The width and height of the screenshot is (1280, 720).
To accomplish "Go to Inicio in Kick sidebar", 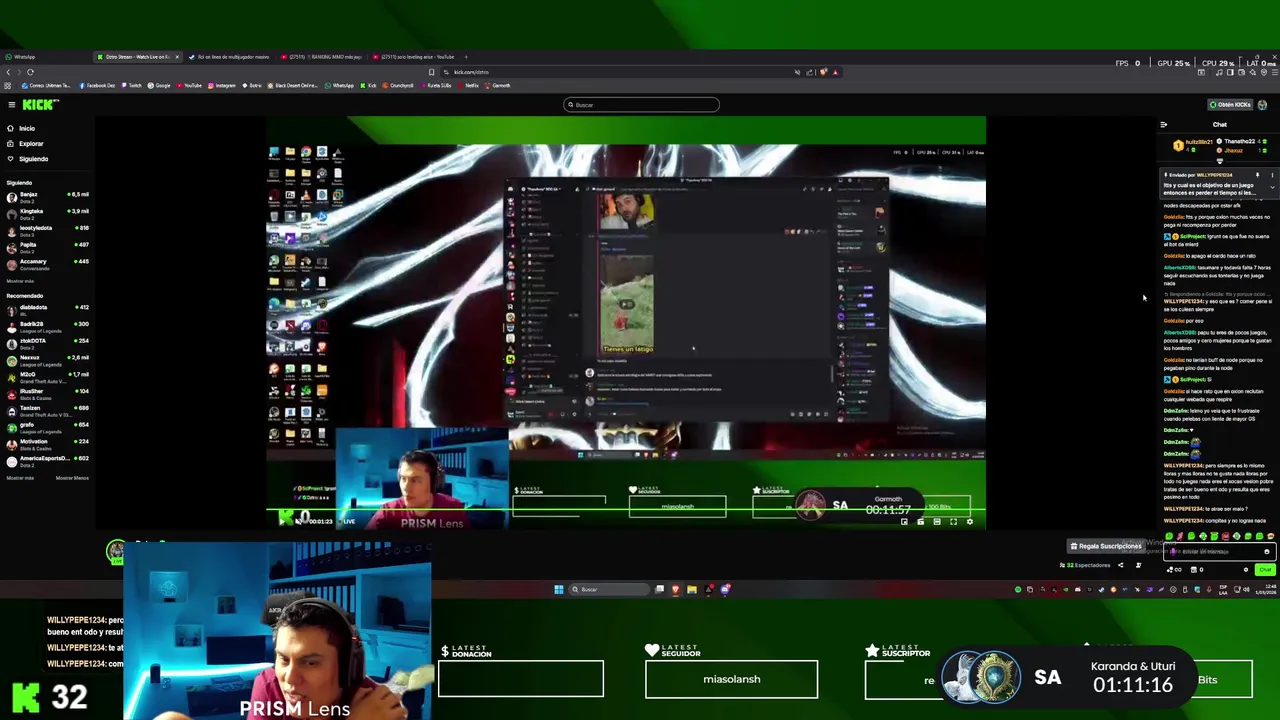I will [x=20, y=128].
